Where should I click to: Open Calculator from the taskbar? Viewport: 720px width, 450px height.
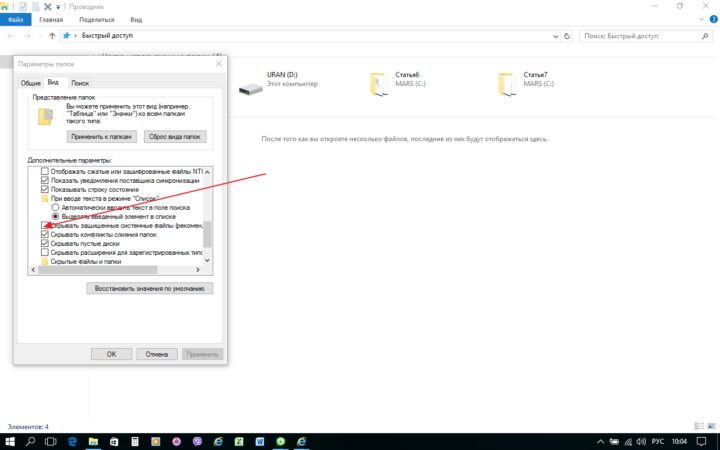coord(135,441)
